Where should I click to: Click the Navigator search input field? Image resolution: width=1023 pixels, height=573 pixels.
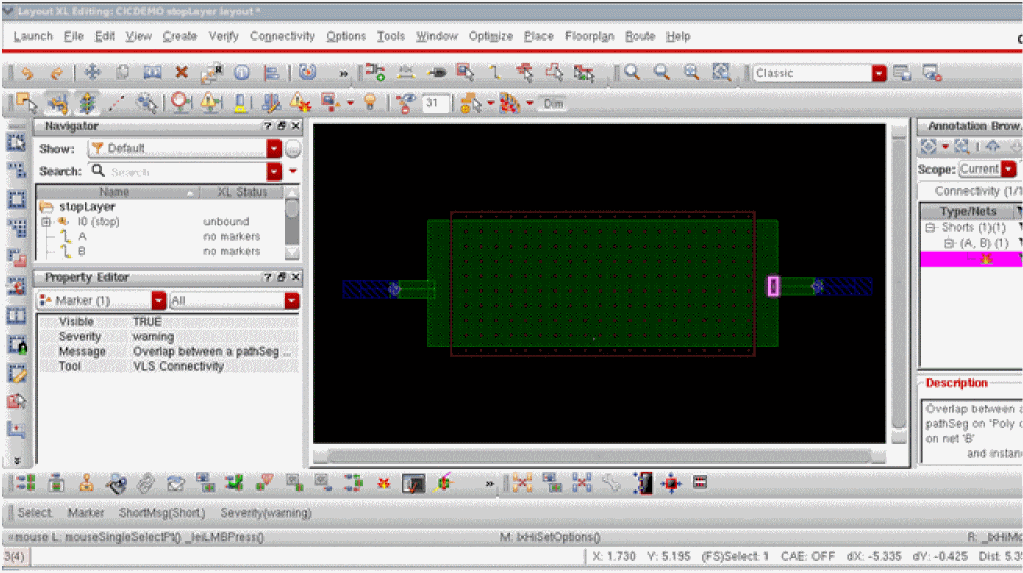coord(190,172)
